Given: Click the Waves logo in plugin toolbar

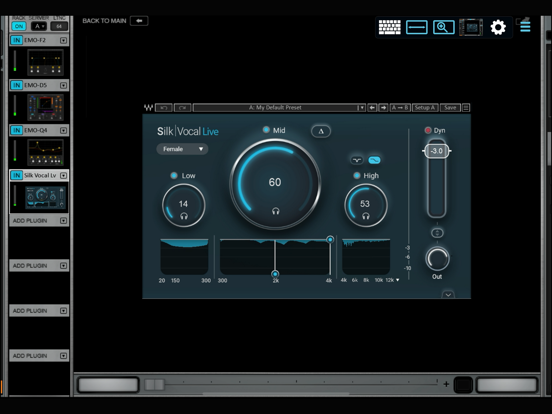Looking at the screenshot, I should 148,108.
